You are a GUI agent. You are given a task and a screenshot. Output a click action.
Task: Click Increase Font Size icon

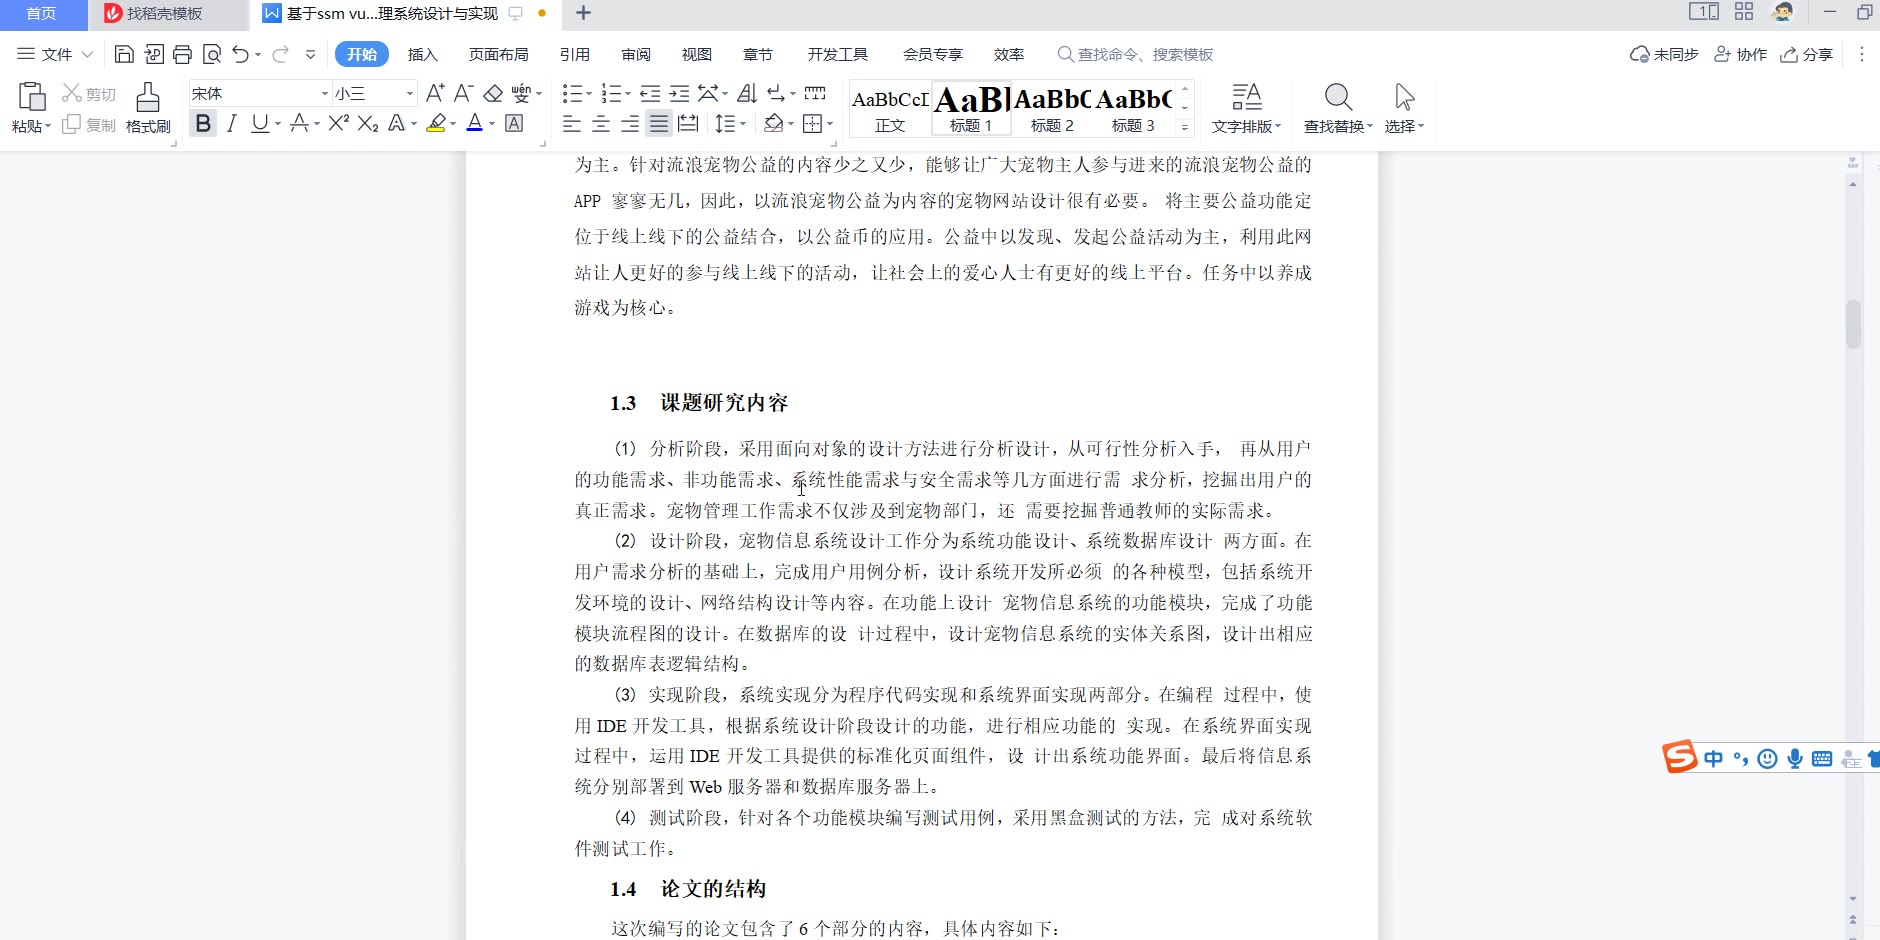click(x=434, y=93)
